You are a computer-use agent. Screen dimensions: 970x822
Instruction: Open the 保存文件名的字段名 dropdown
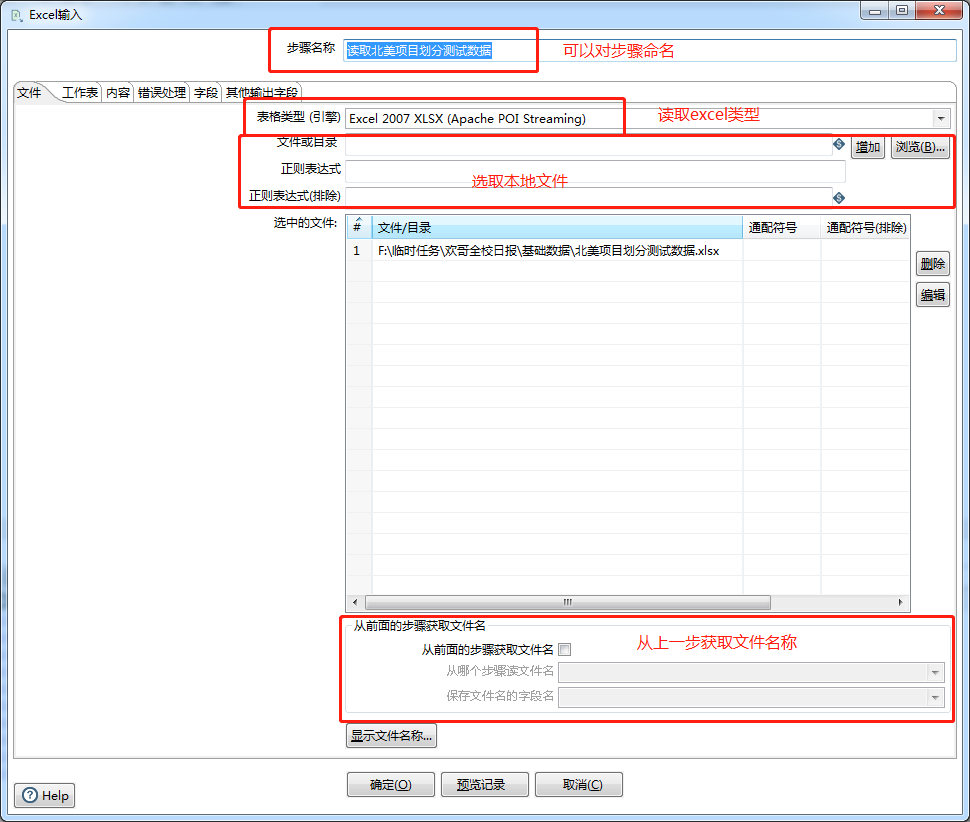[934, 697]
